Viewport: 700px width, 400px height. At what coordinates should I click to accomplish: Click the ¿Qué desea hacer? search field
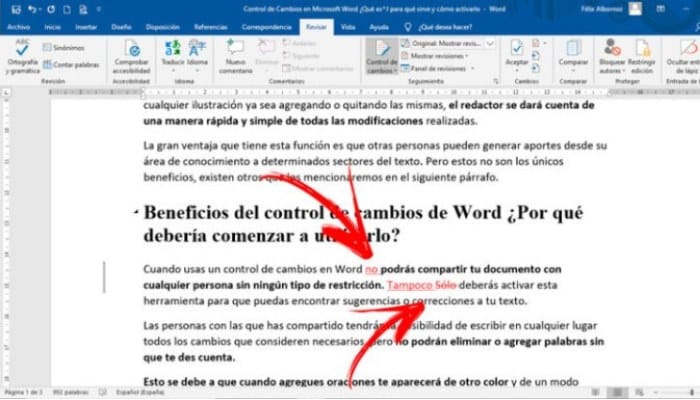click(x=445, y=27)
